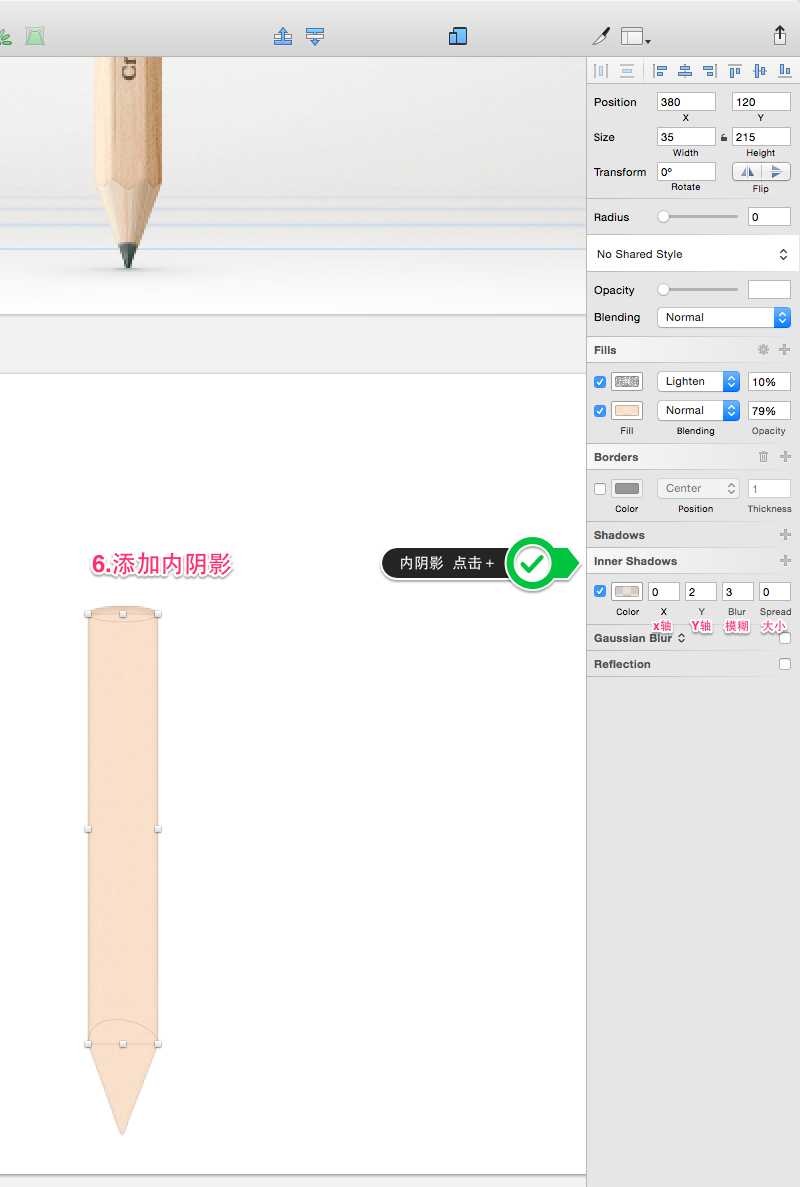Click the export share icon in toolbar
Image resolution: width=800 pixels, height=1187 pixels.
(780, 35)
